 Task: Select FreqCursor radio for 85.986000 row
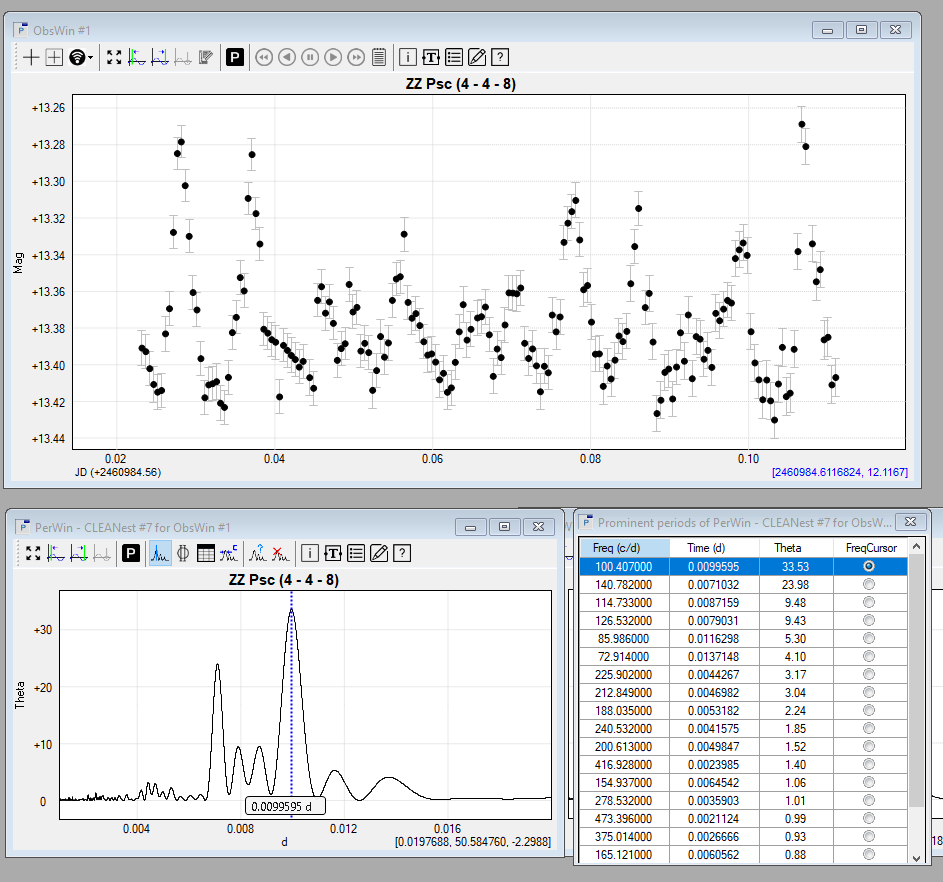(868, 638)
